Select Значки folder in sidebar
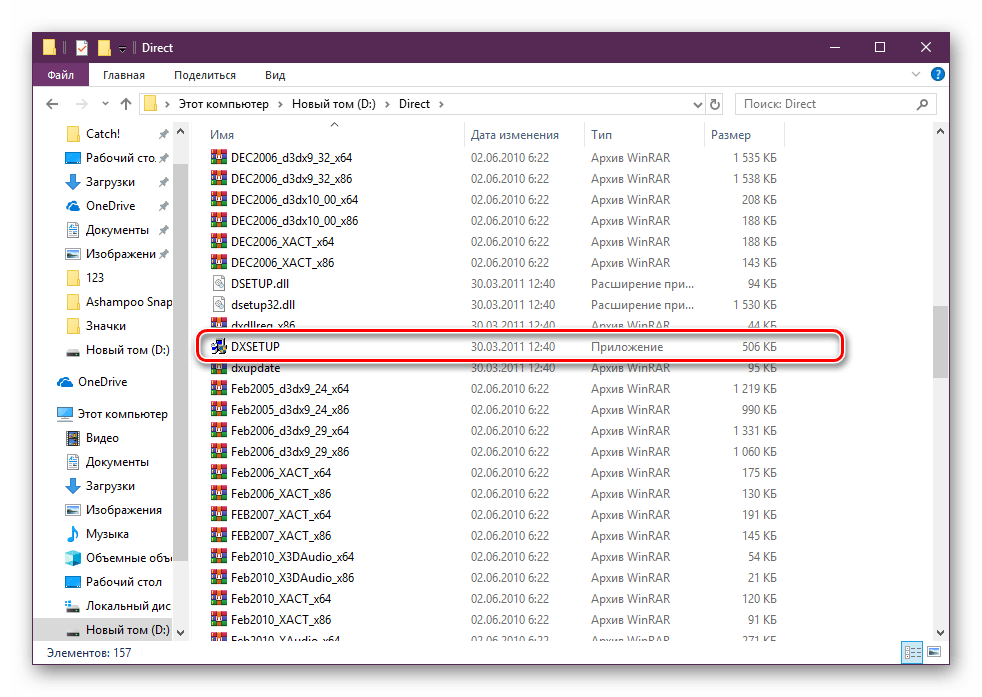 (96, 326)
